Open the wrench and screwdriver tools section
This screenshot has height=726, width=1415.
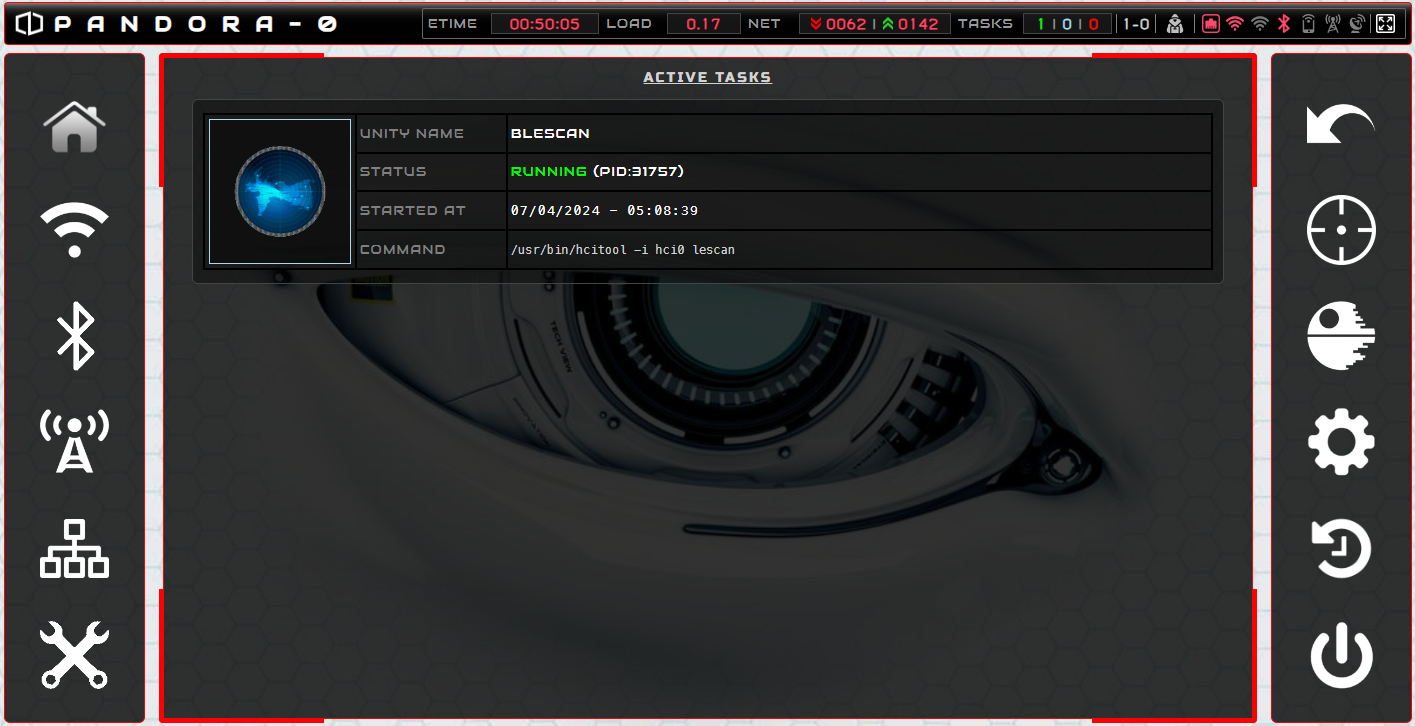tap(74, 654)
